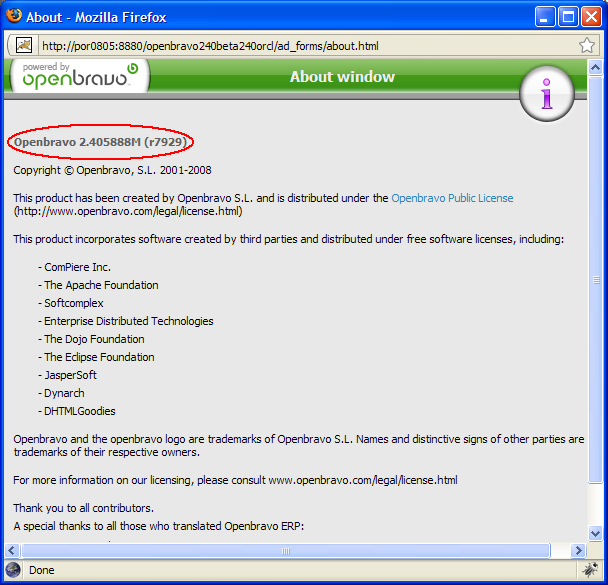Click the vertical scrollbar up arrow
This screenshot has height=585, width=608.
(x=595, y=68)
